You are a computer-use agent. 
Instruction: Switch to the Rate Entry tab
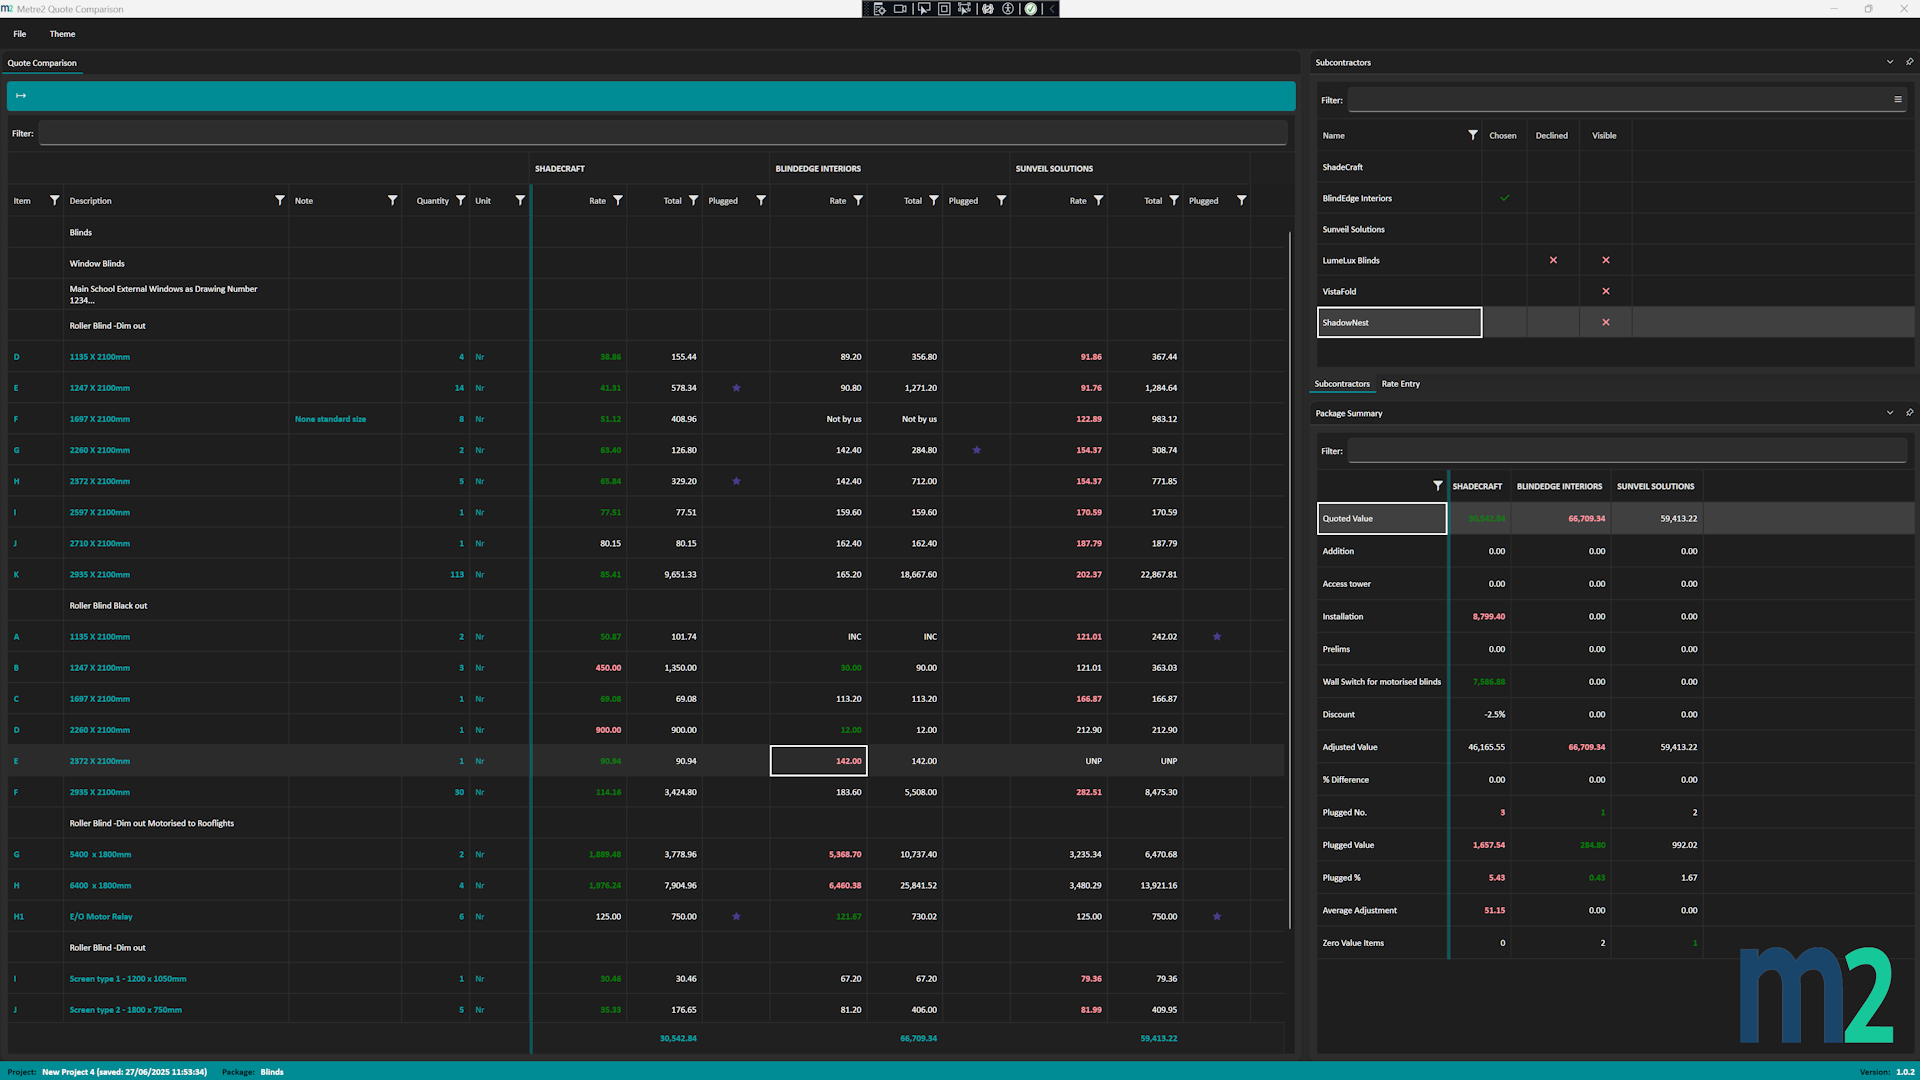[x=1400, y=384]
